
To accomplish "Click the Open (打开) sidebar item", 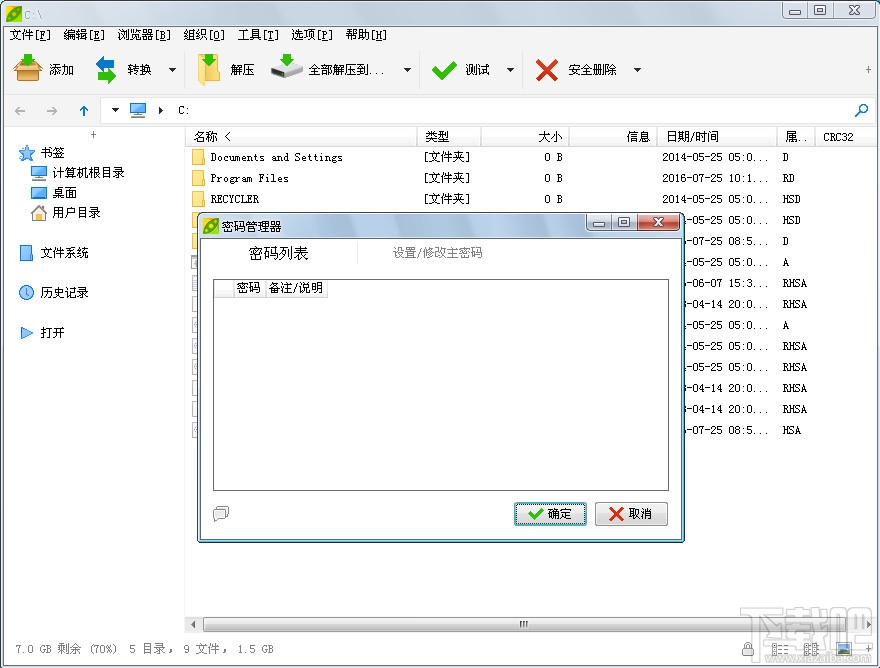I will (42, 333).
